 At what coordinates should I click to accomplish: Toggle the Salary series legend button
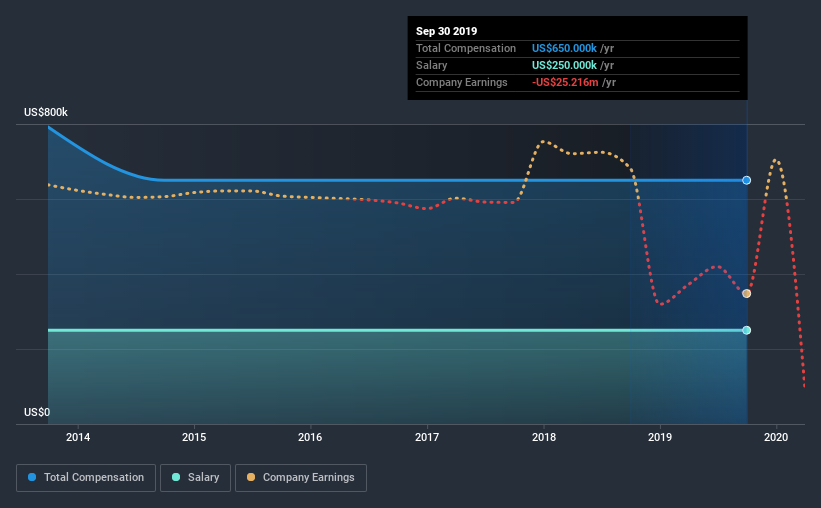pos(195,478)
